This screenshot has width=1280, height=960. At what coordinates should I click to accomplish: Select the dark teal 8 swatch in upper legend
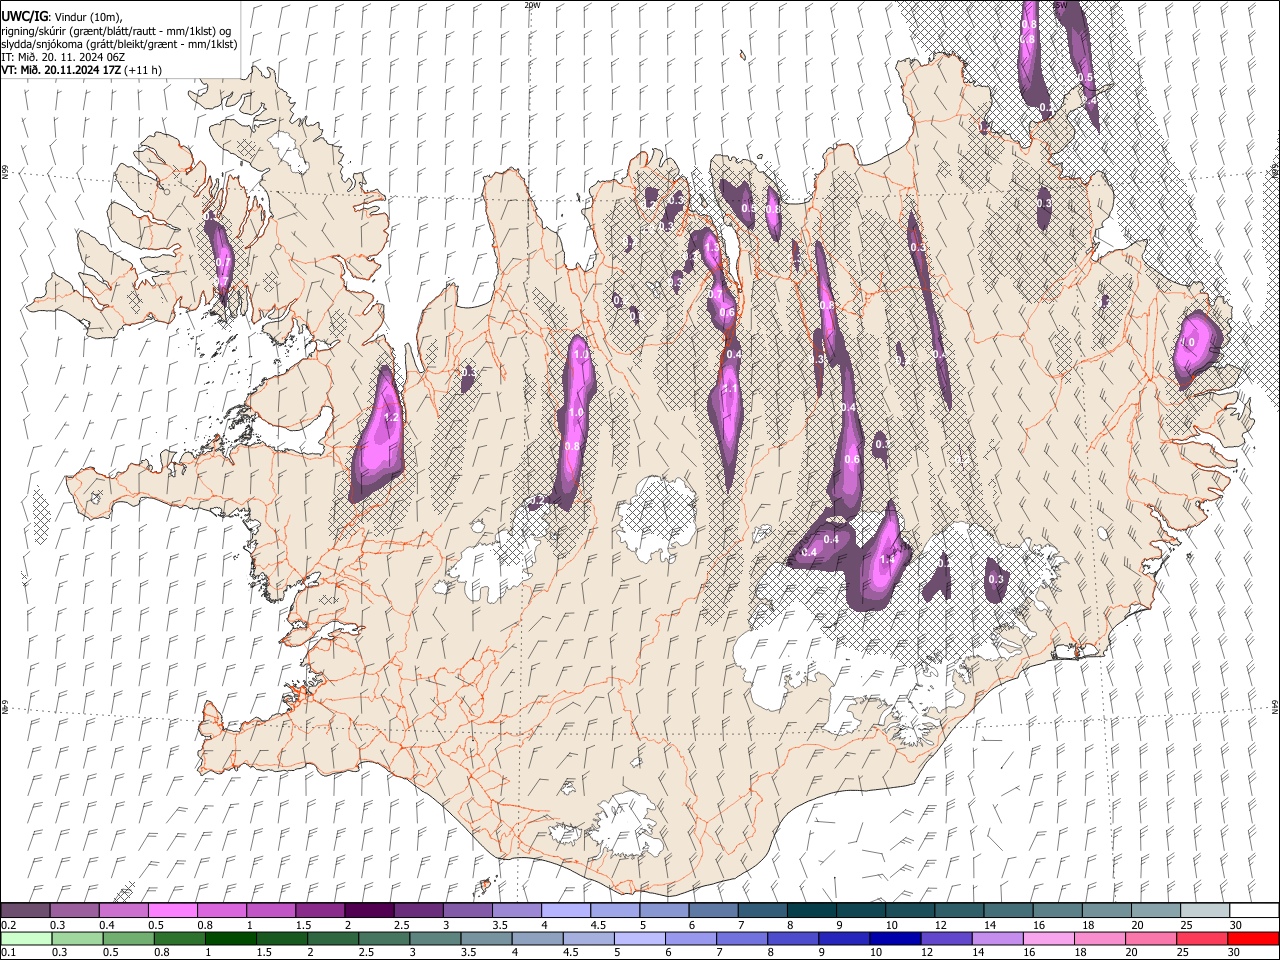pyautogui.click(x=811, y=911)
